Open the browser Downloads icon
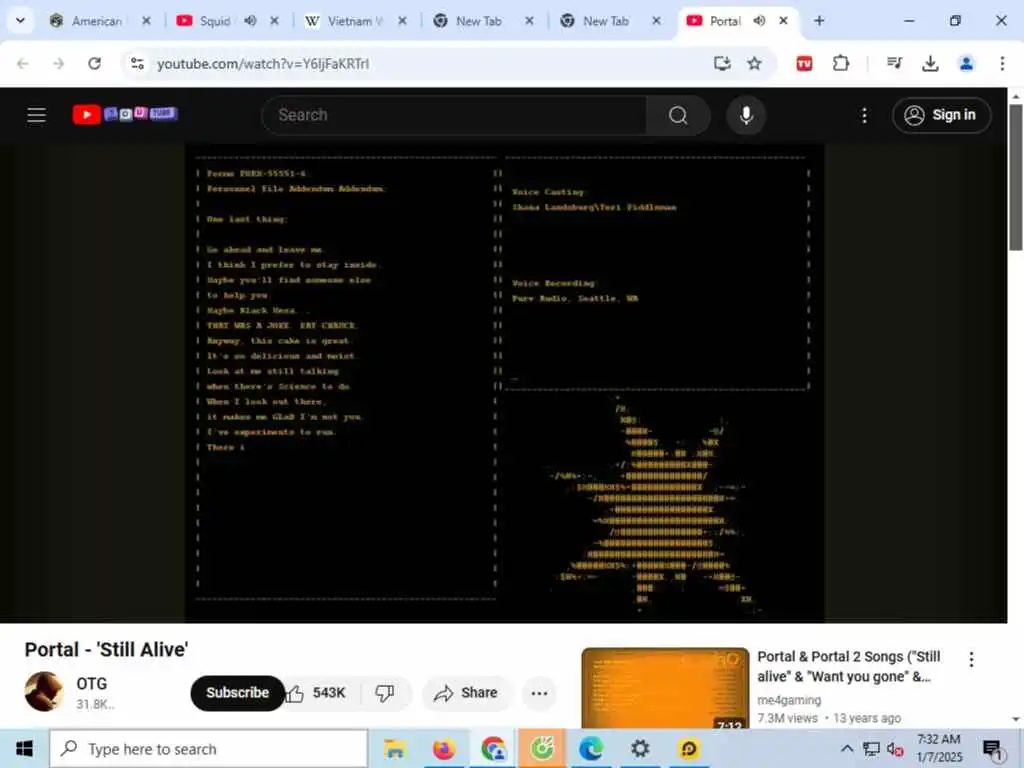This screenshot has height=768, width=1024. tap(930, 63)
